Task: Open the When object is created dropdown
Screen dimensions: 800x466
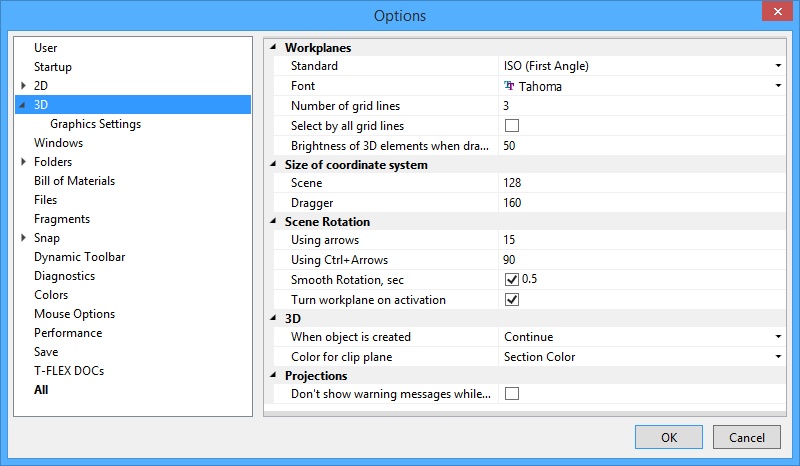Action: (x=778, y=337)
